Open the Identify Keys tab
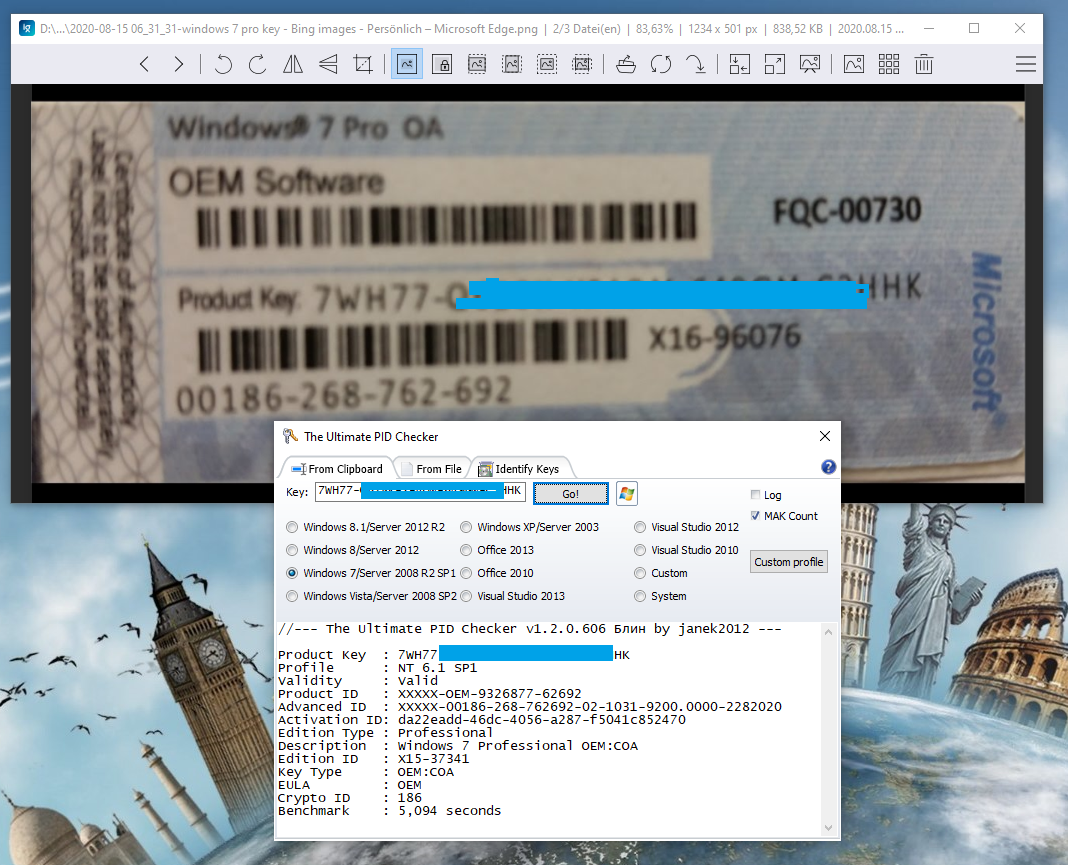This screenshot has height=865, width=1068. point(520,469)
